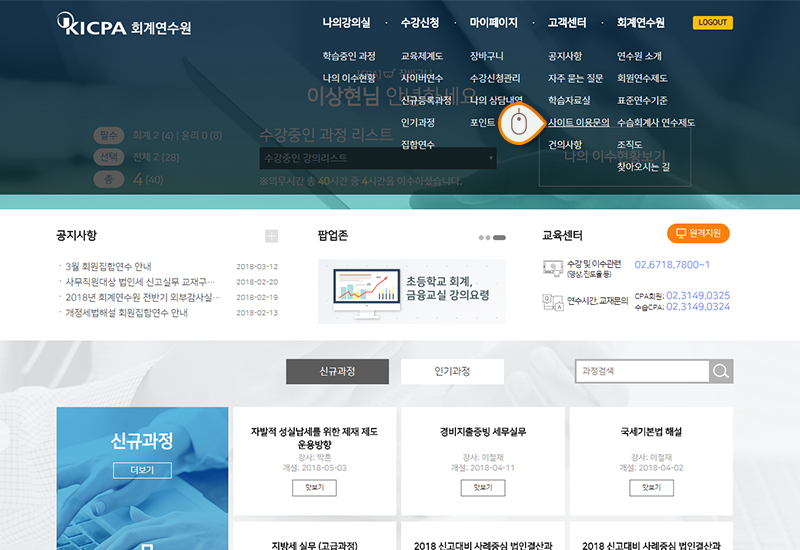
Task: Open course 경비지출증빙 세무실무 title
Action: tap(483, 432)
